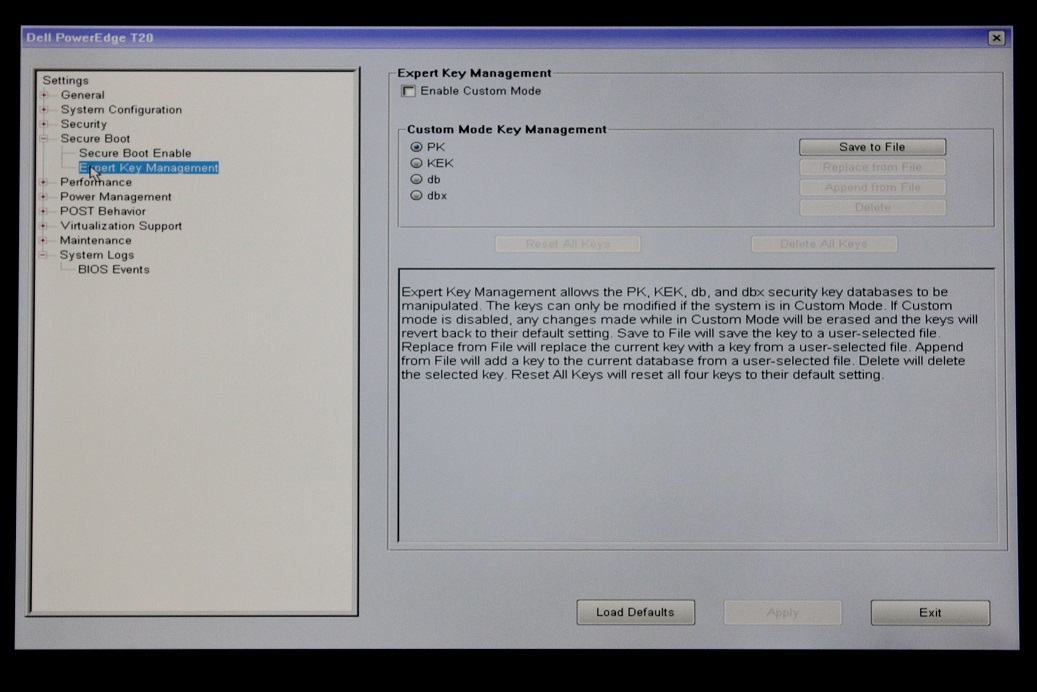This screenshot has height=692, width=1037.
Task: Click the Reset All Keys button
Action: (x=567, y=244)
